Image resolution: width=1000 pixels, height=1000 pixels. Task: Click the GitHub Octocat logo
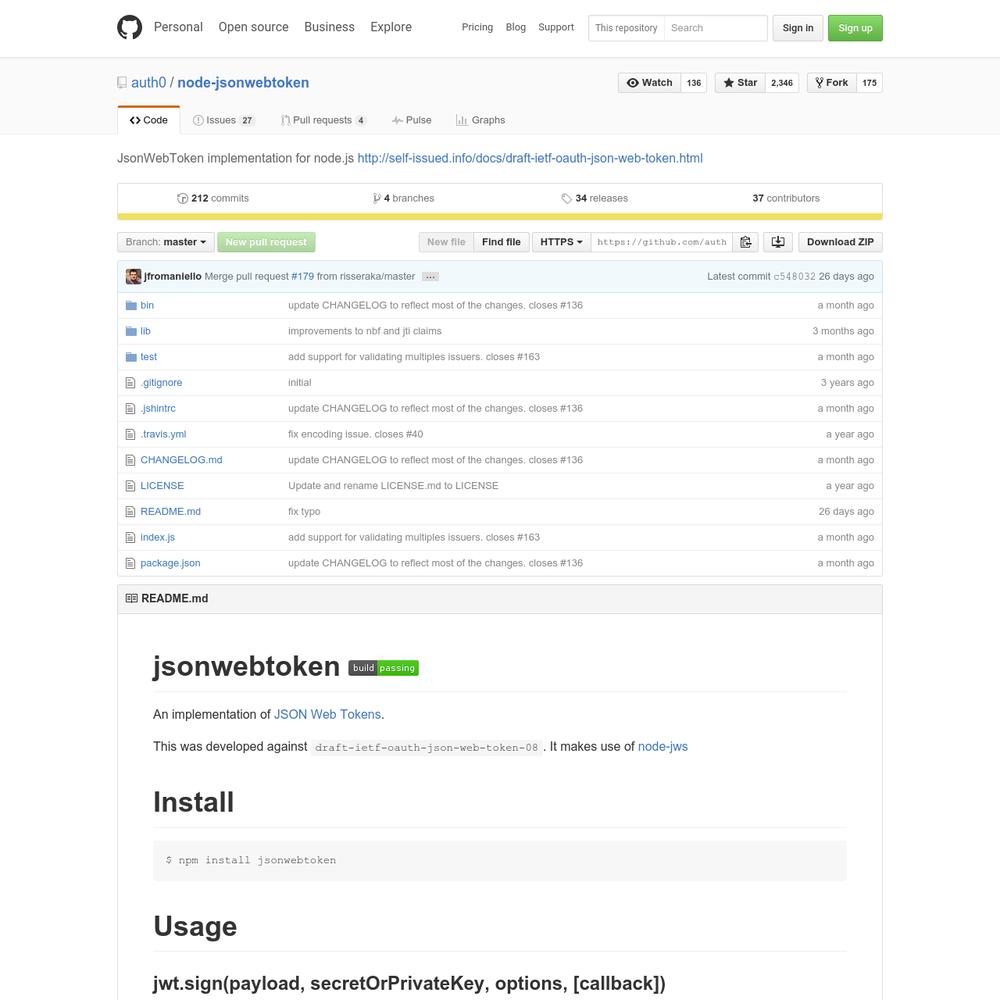click(x=129, y=27)
